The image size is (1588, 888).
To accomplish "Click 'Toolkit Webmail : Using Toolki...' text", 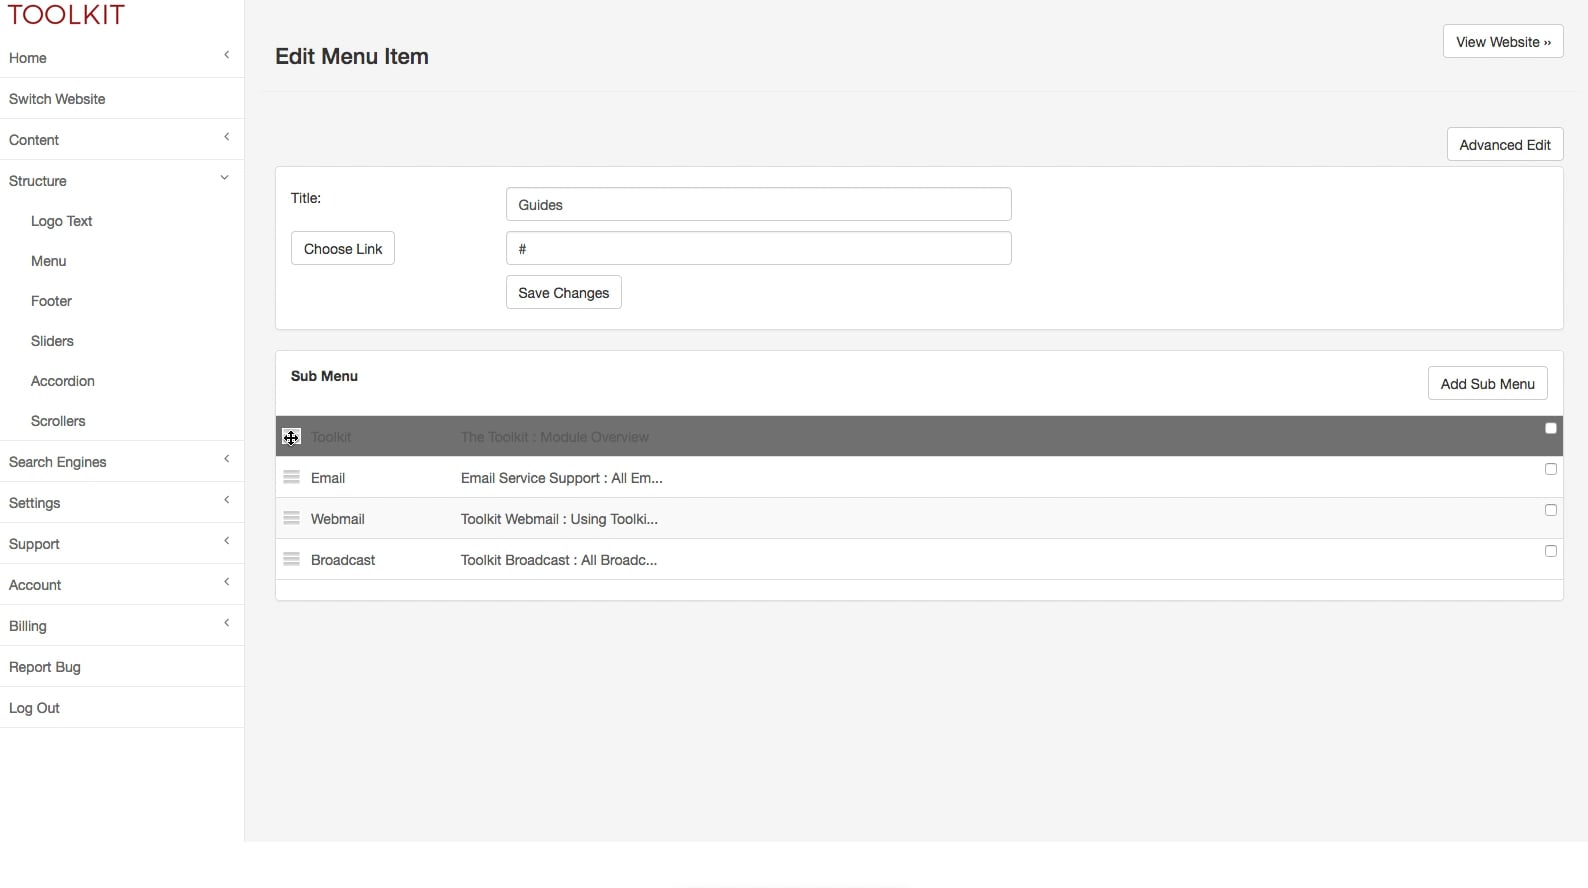I will [559, 519].
